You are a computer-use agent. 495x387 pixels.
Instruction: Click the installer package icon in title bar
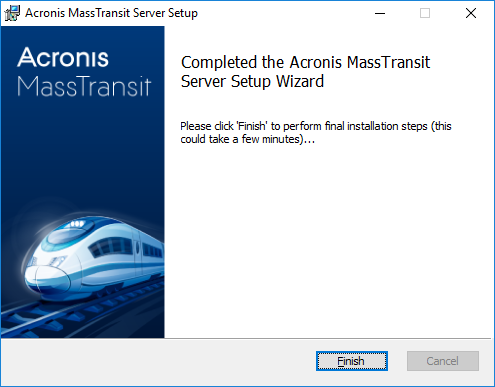point(12,13)
